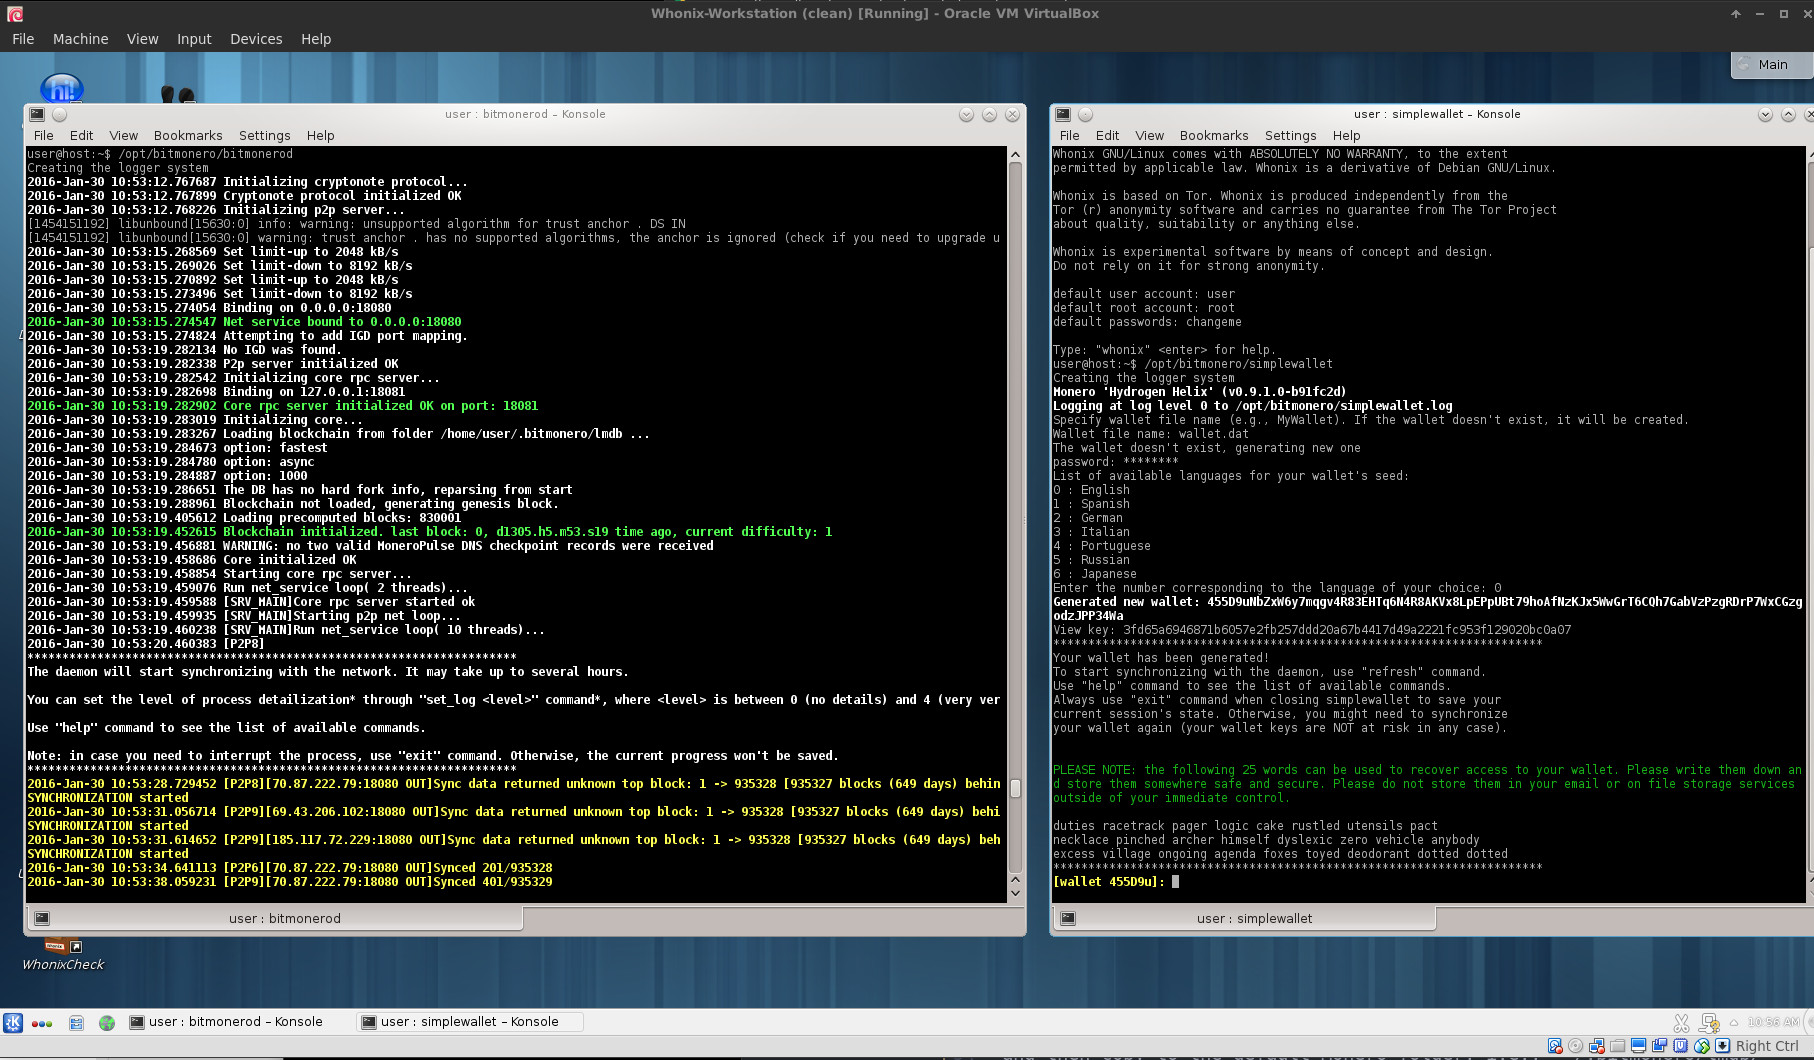
Task: Click scroll-up arrow in bitmonerod terminal
Action: pyautogui.click(x=1016, y=155)
